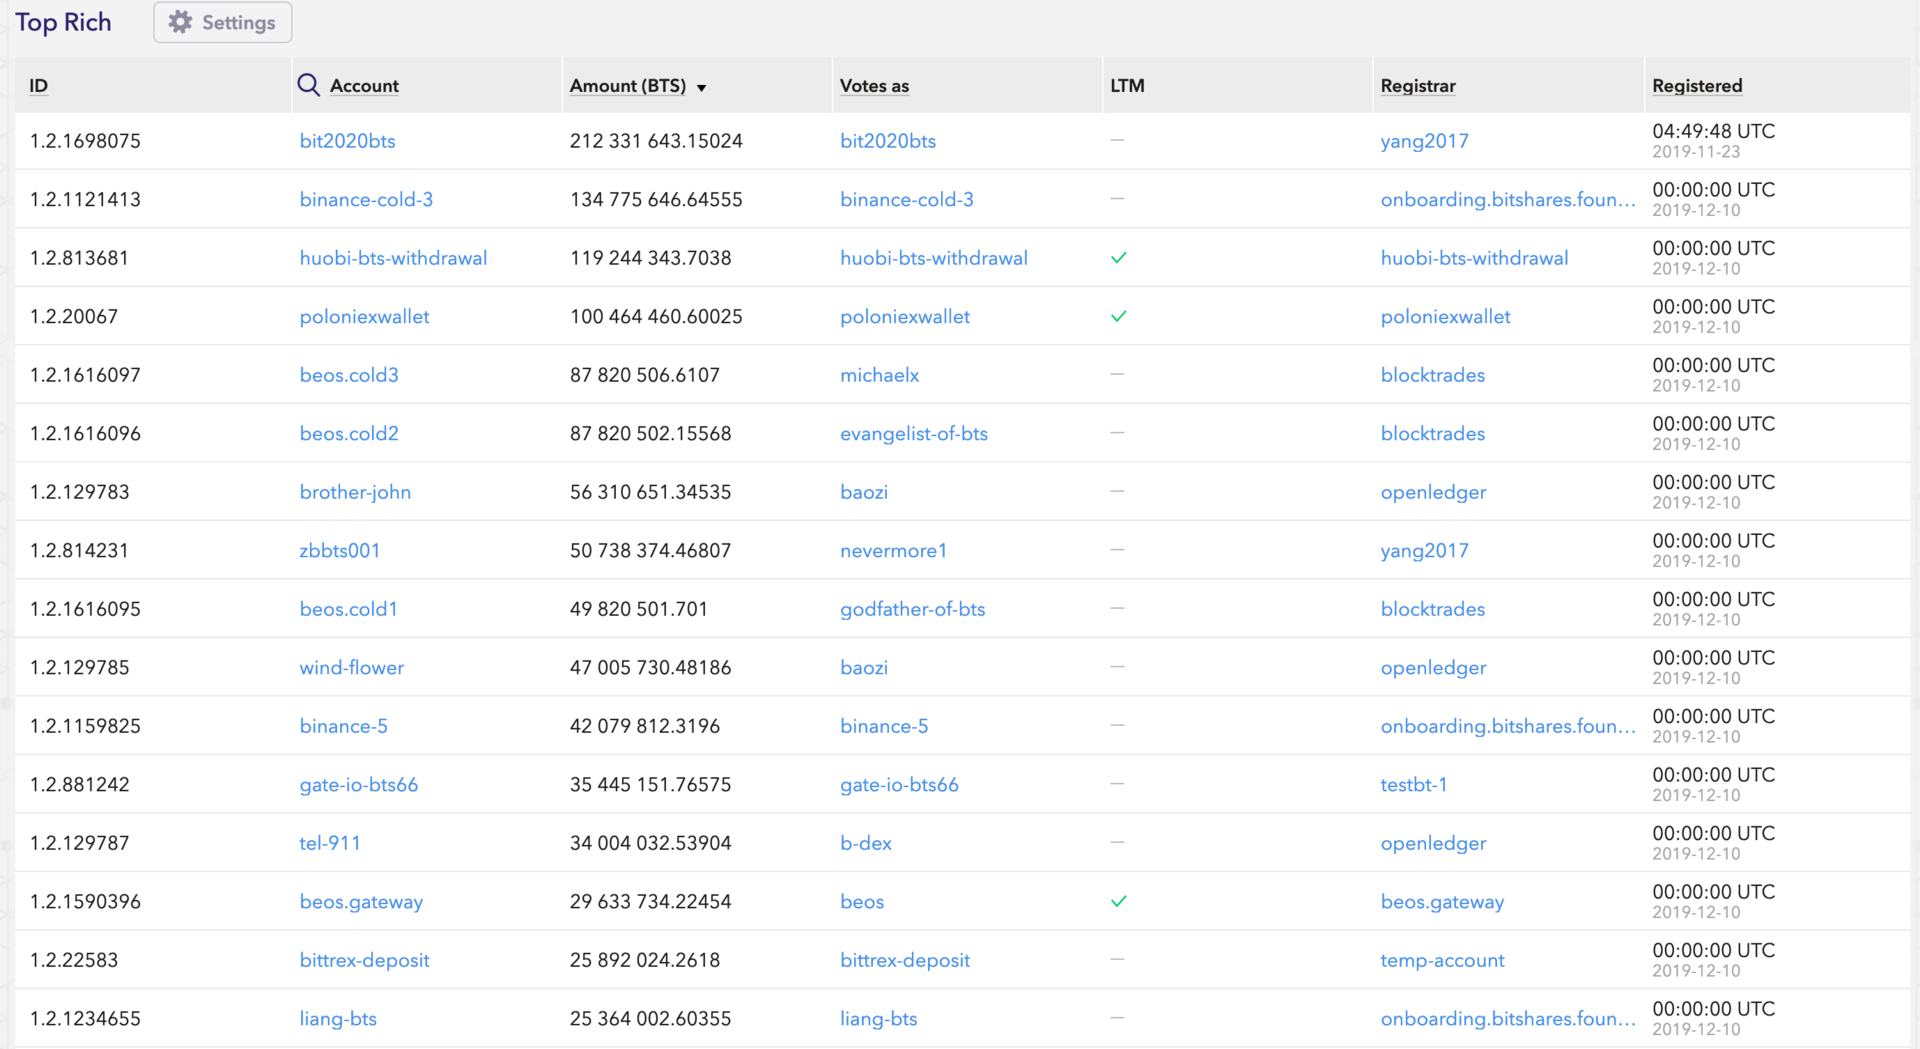1920x1049 pixels.
Task: Open zbbts001 account link
Action: [339, 551]
